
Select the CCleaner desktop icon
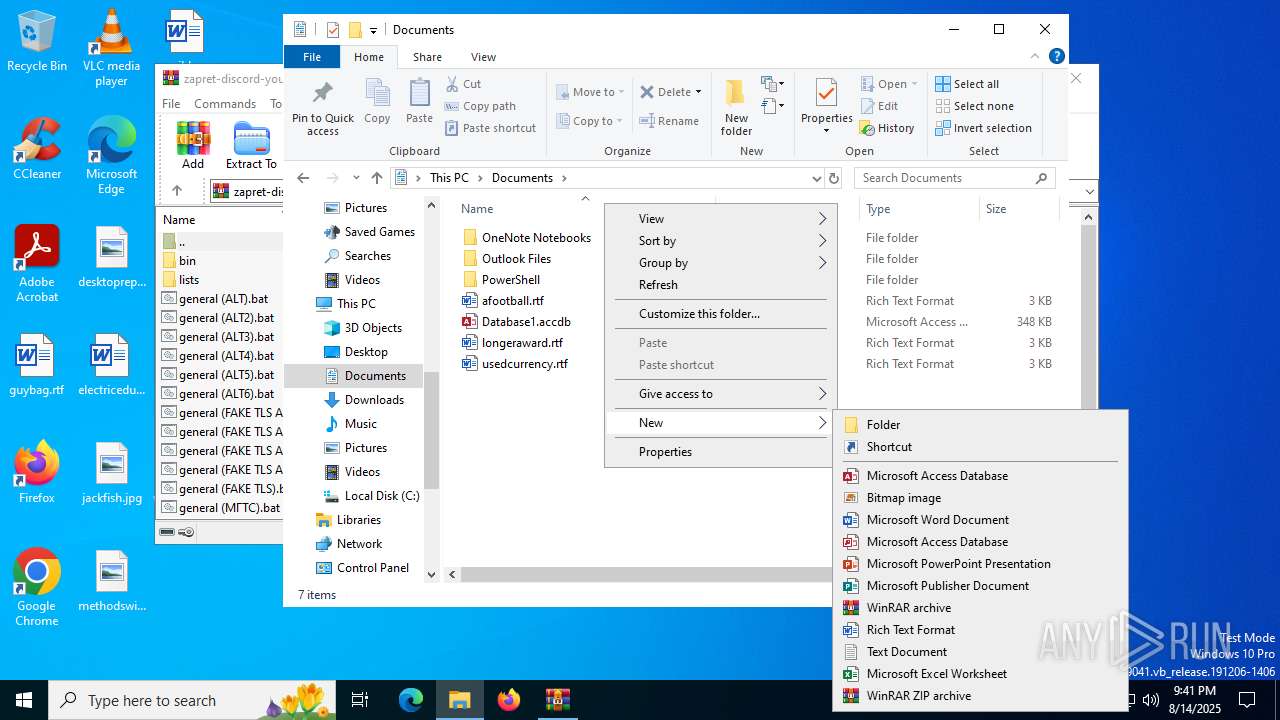pos(37,148)
